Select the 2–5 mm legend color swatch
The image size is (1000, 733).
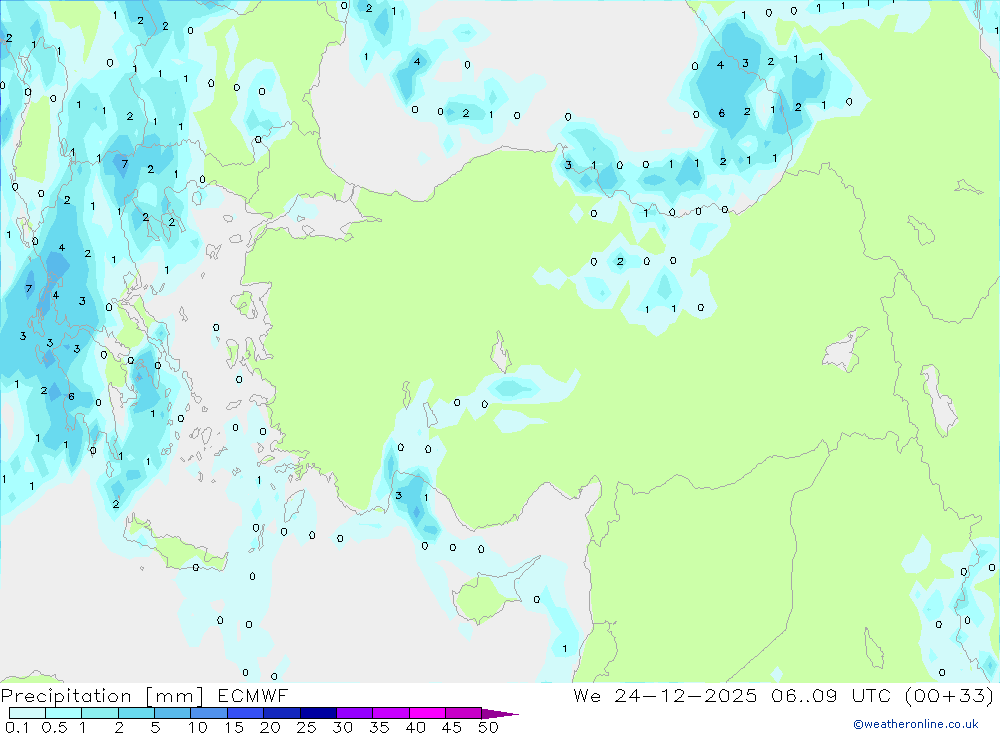tap(136, 713)
